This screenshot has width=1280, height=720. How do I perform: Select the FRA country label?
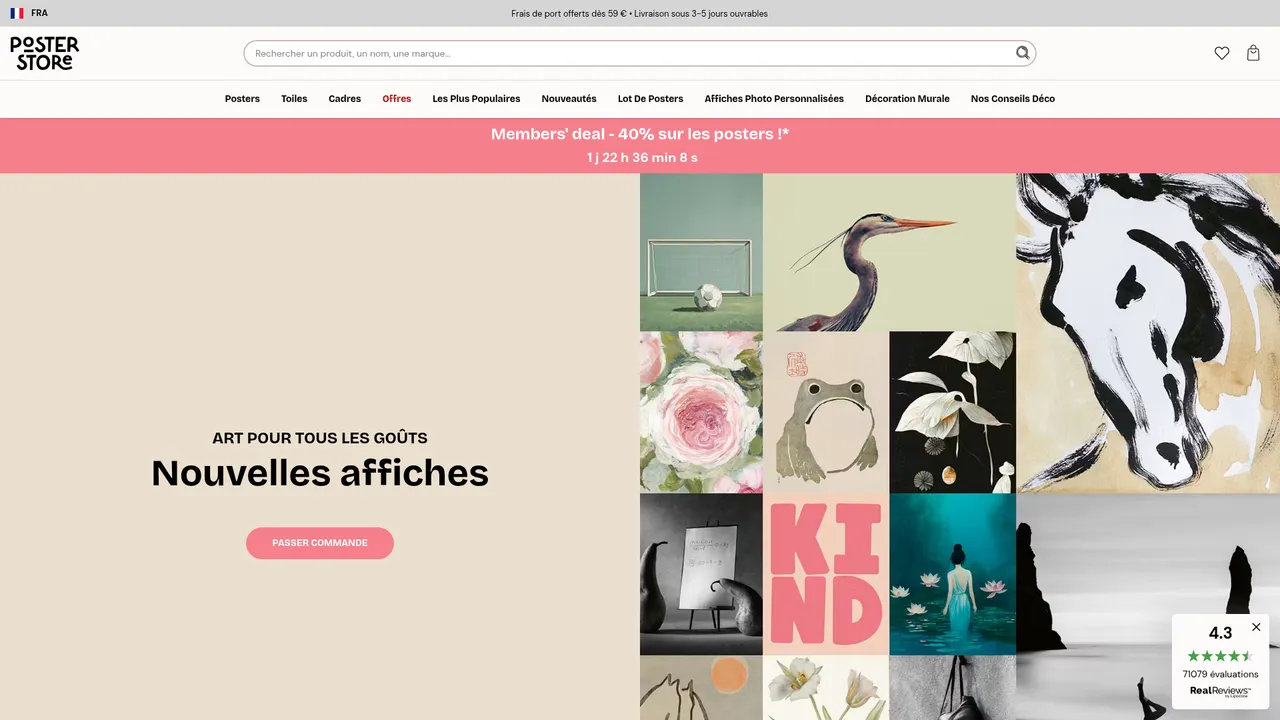39,14
